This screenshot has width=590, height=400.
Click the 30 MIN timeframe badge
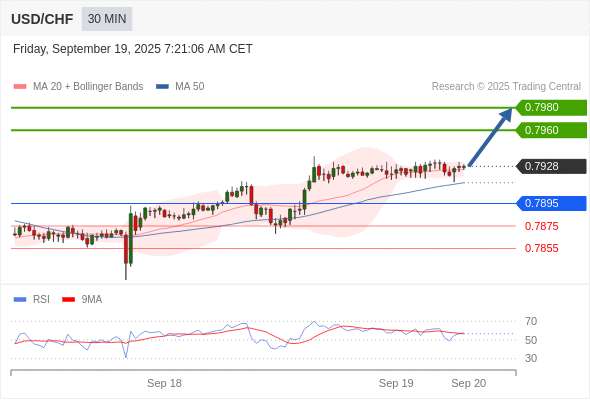(x=107, y=19)
